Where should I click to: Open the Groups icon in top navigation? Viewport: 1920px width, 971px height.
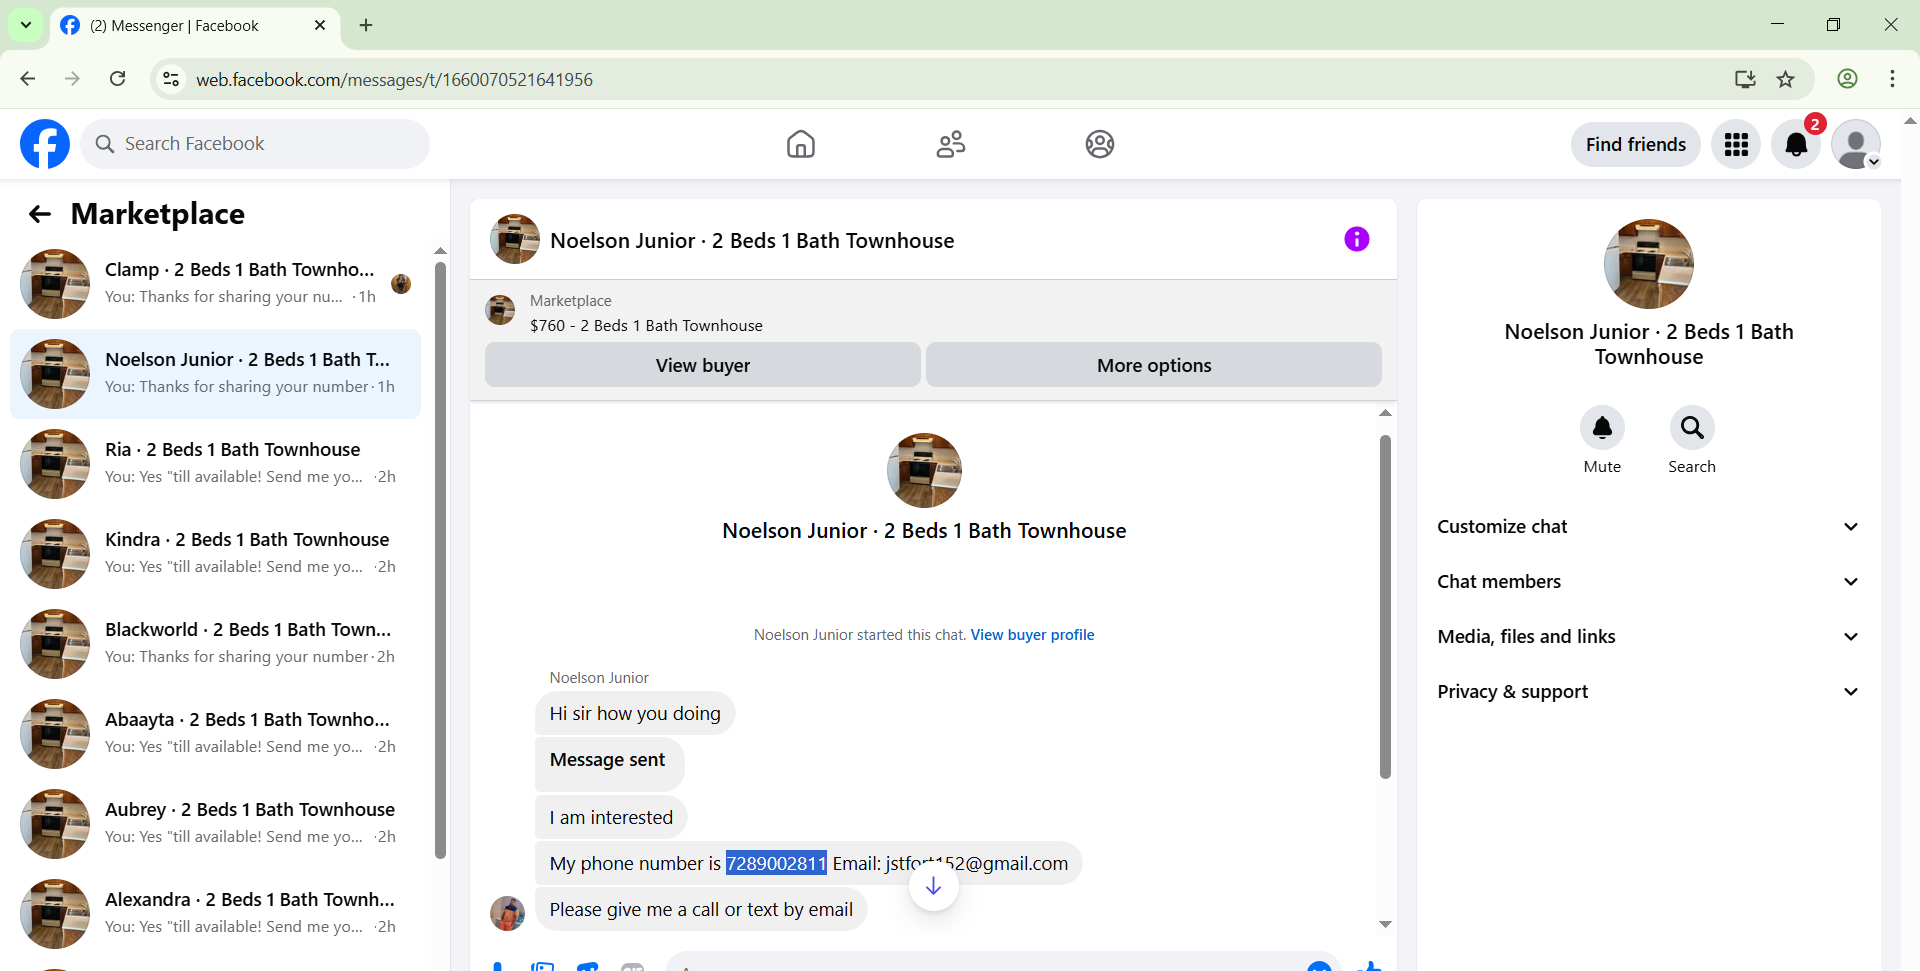pyautogui.click(x=1100, y=144)
